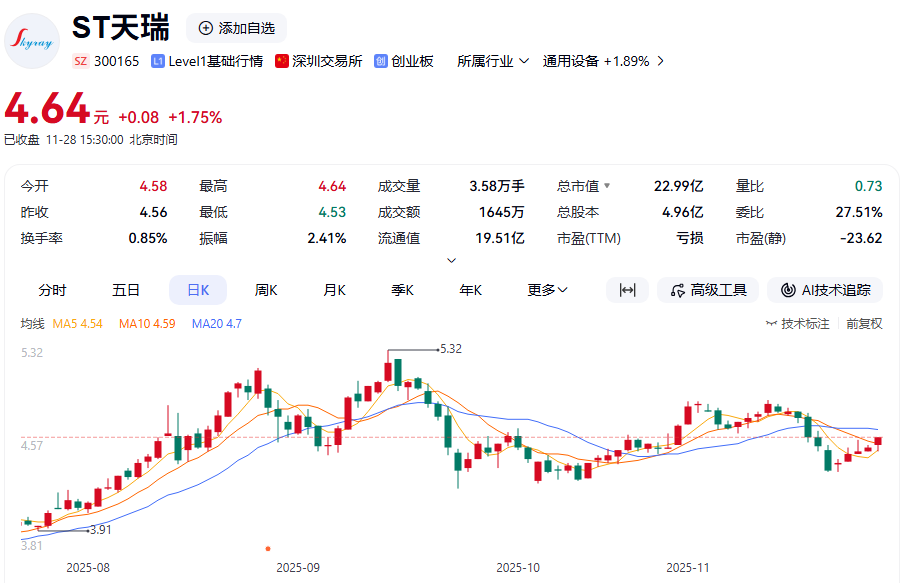The width and height of the screenshot is (912, 583).
Task: Open the 总市值 dropdown arrow
Action: click(606, 186)
